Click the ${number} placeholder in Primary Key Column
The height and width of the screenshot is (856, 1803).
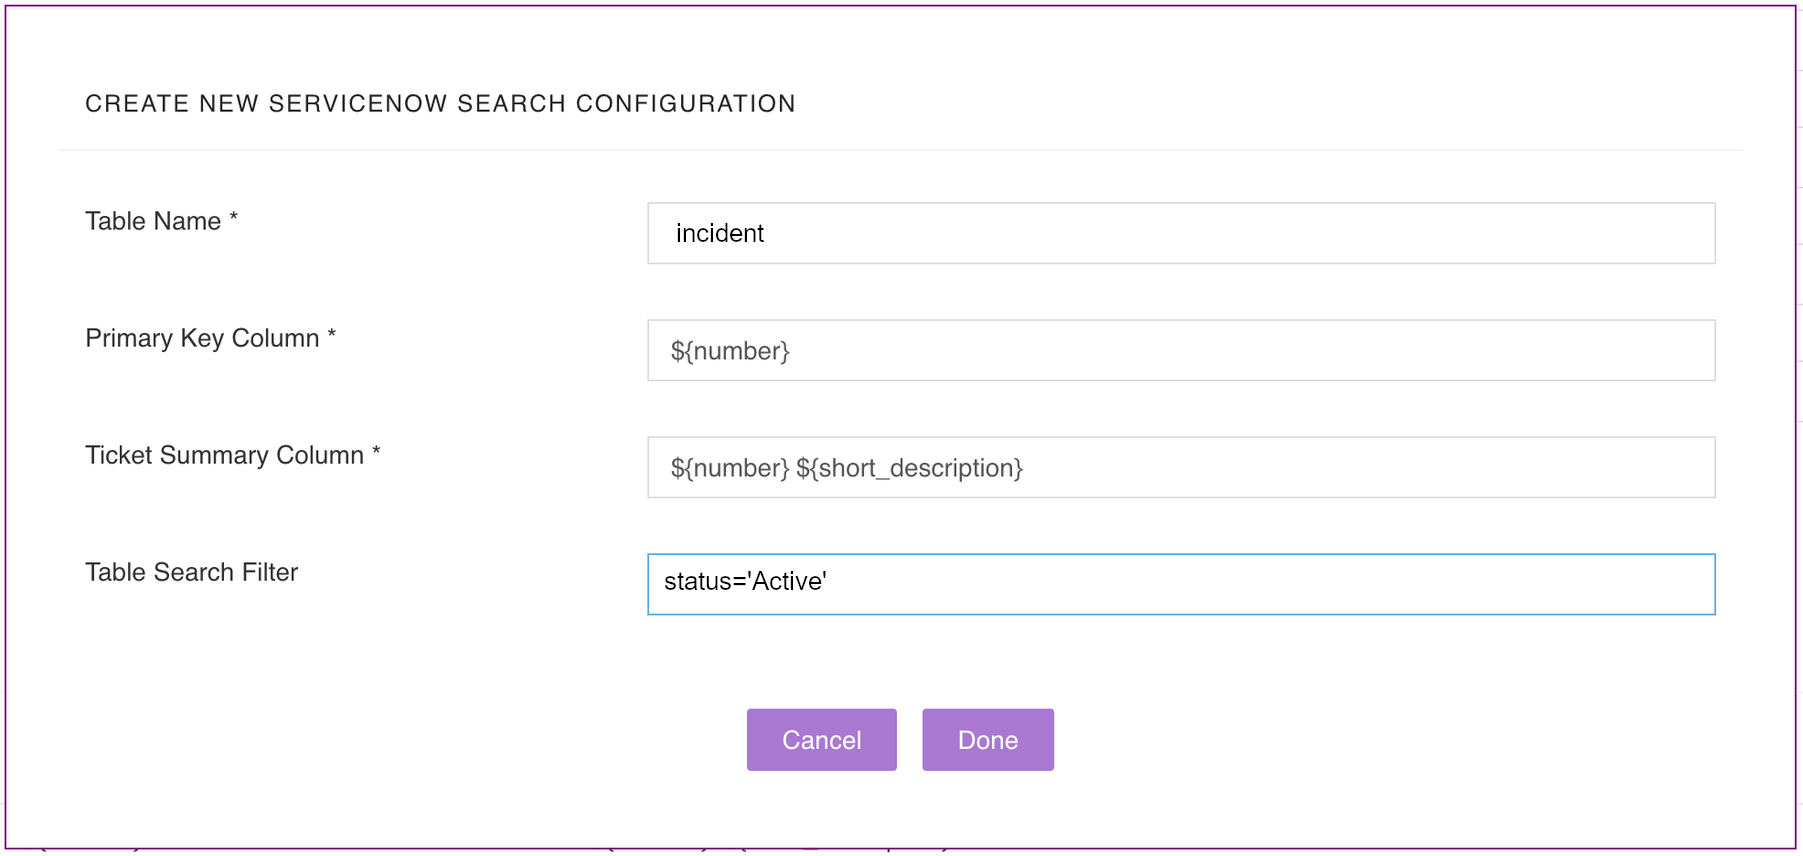coord(730,351)
